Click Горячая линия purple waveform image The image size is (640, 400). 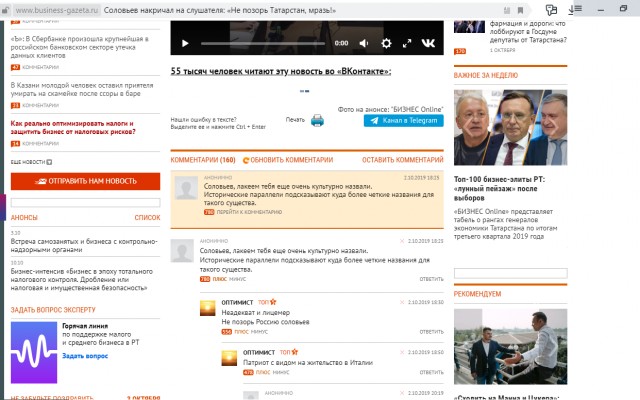point(34,353)
